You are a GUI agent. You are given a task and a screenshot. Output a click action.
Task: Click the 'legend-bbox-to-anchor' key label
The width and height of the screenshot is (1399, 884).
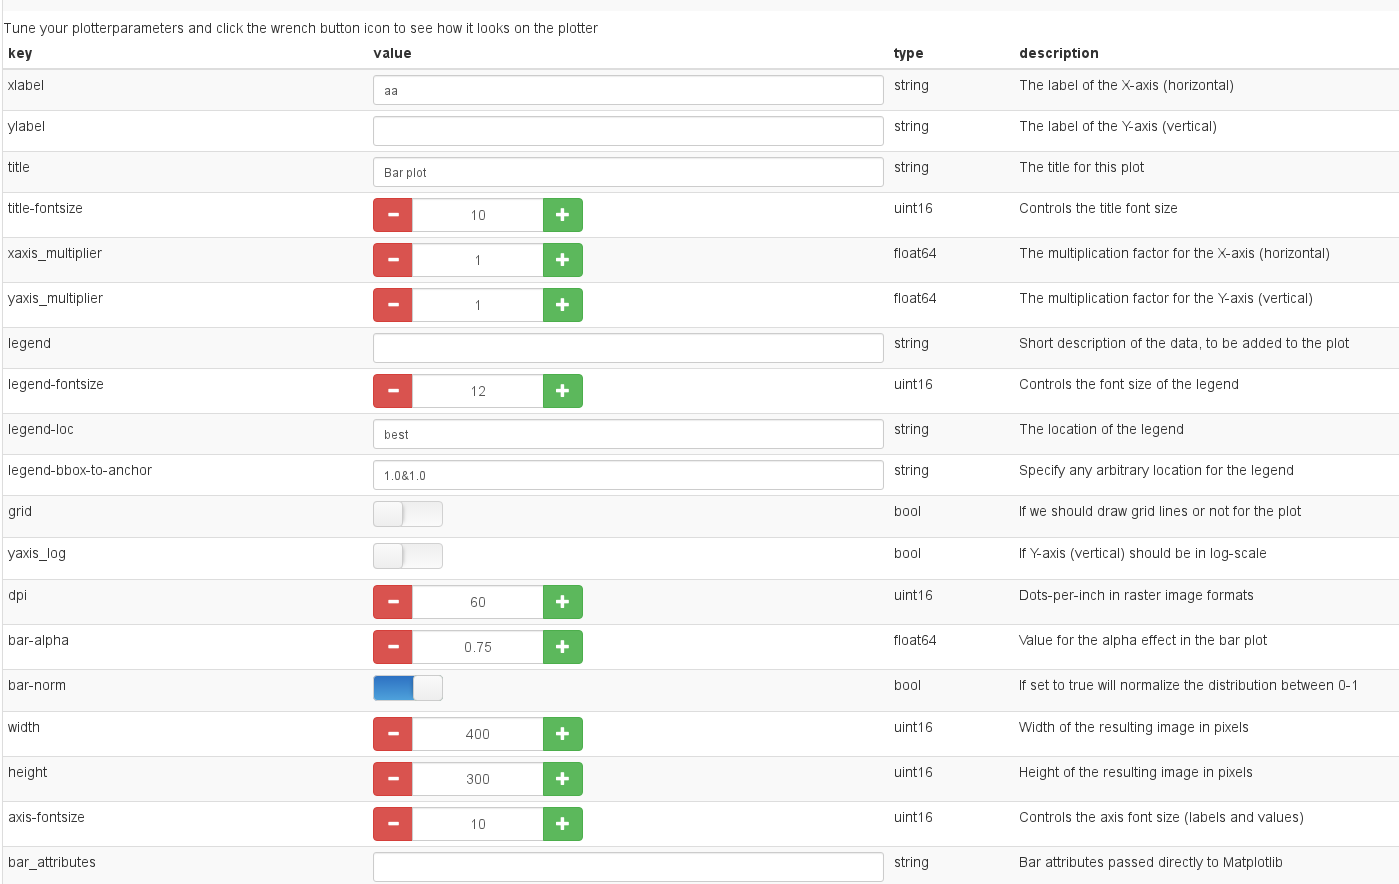[80, 470]
